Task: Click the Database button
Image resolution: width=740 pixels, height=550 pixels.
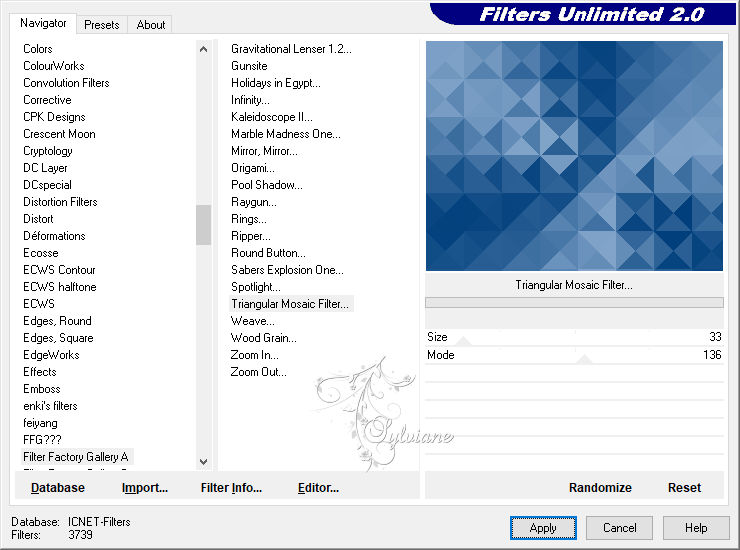Action: point(58,487)
